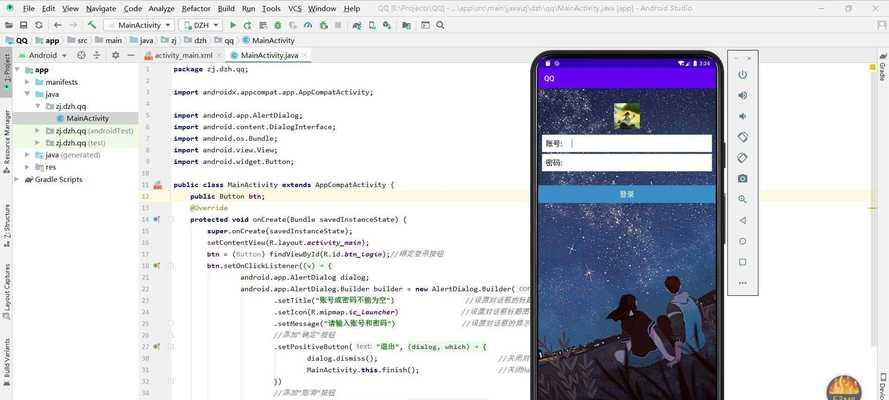Image resolution: width=889 pixels, height=400 pixels.
Task: Expand the res folder
Action: click(x=27, y=167)
